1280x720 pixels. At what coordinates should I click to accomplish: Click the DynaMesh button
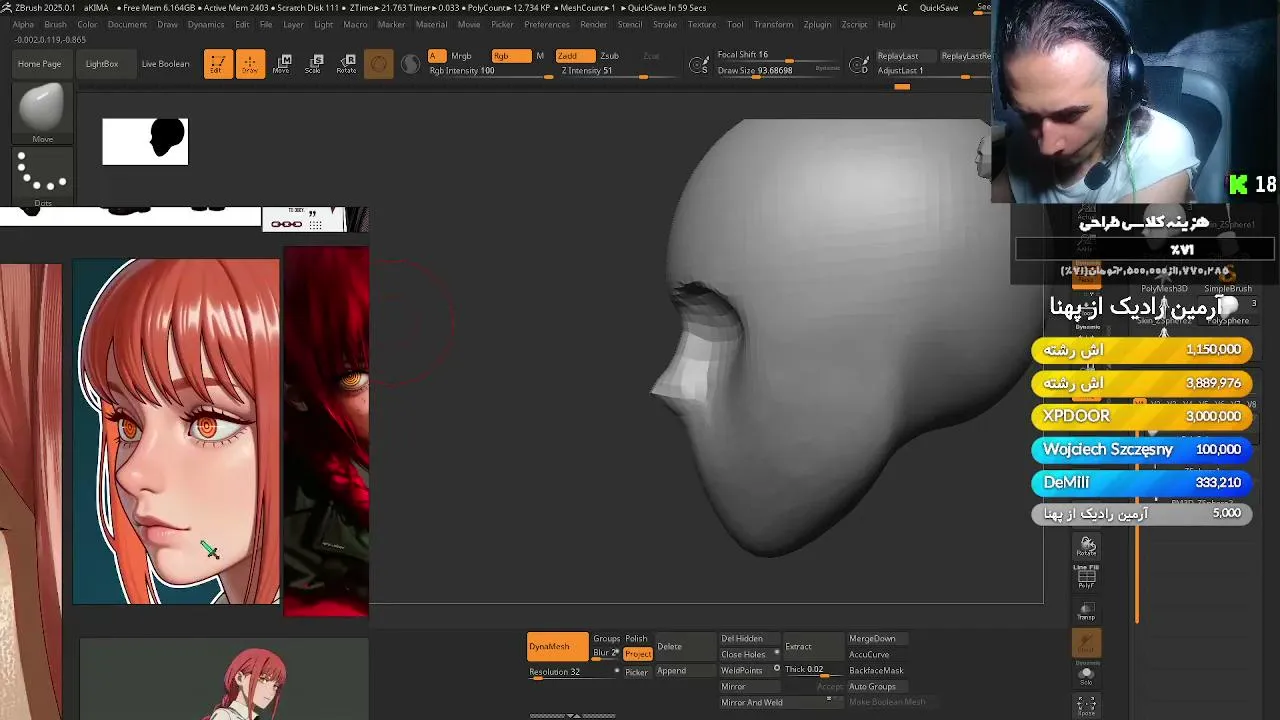point(558,647)
